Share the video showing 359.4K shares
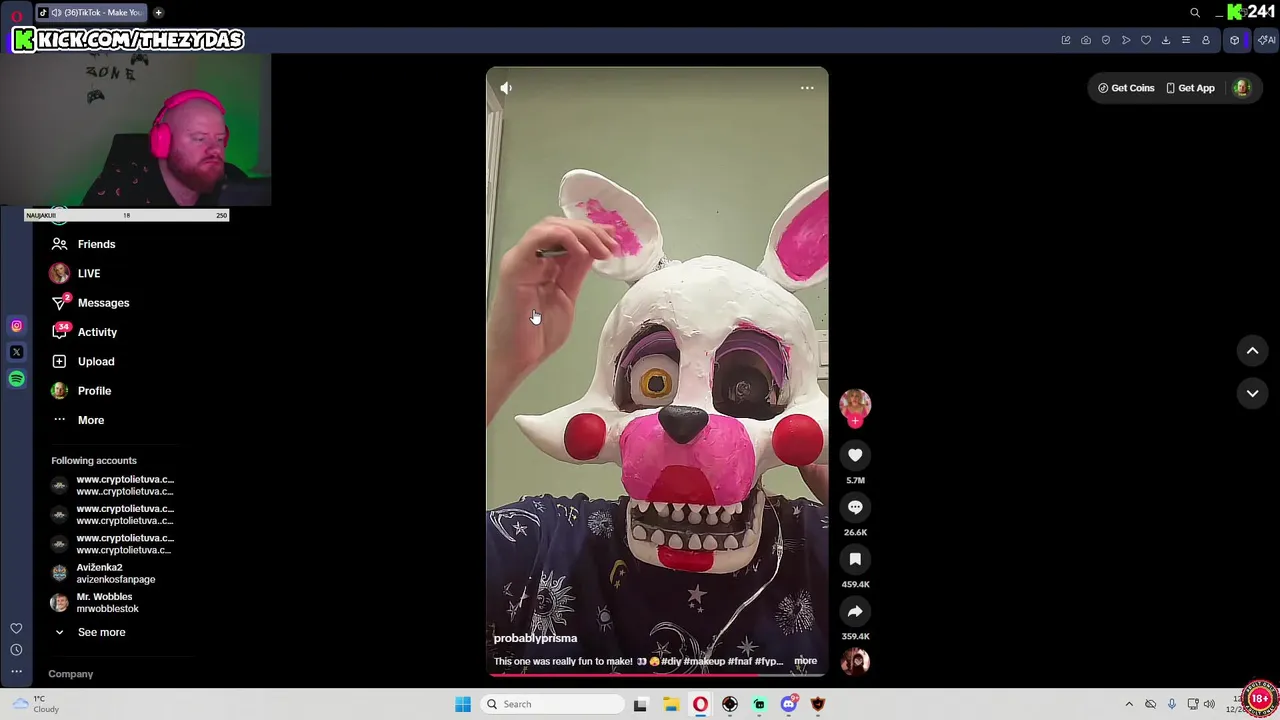Viewport: 1280px width, 720px height. coord(855,612)
